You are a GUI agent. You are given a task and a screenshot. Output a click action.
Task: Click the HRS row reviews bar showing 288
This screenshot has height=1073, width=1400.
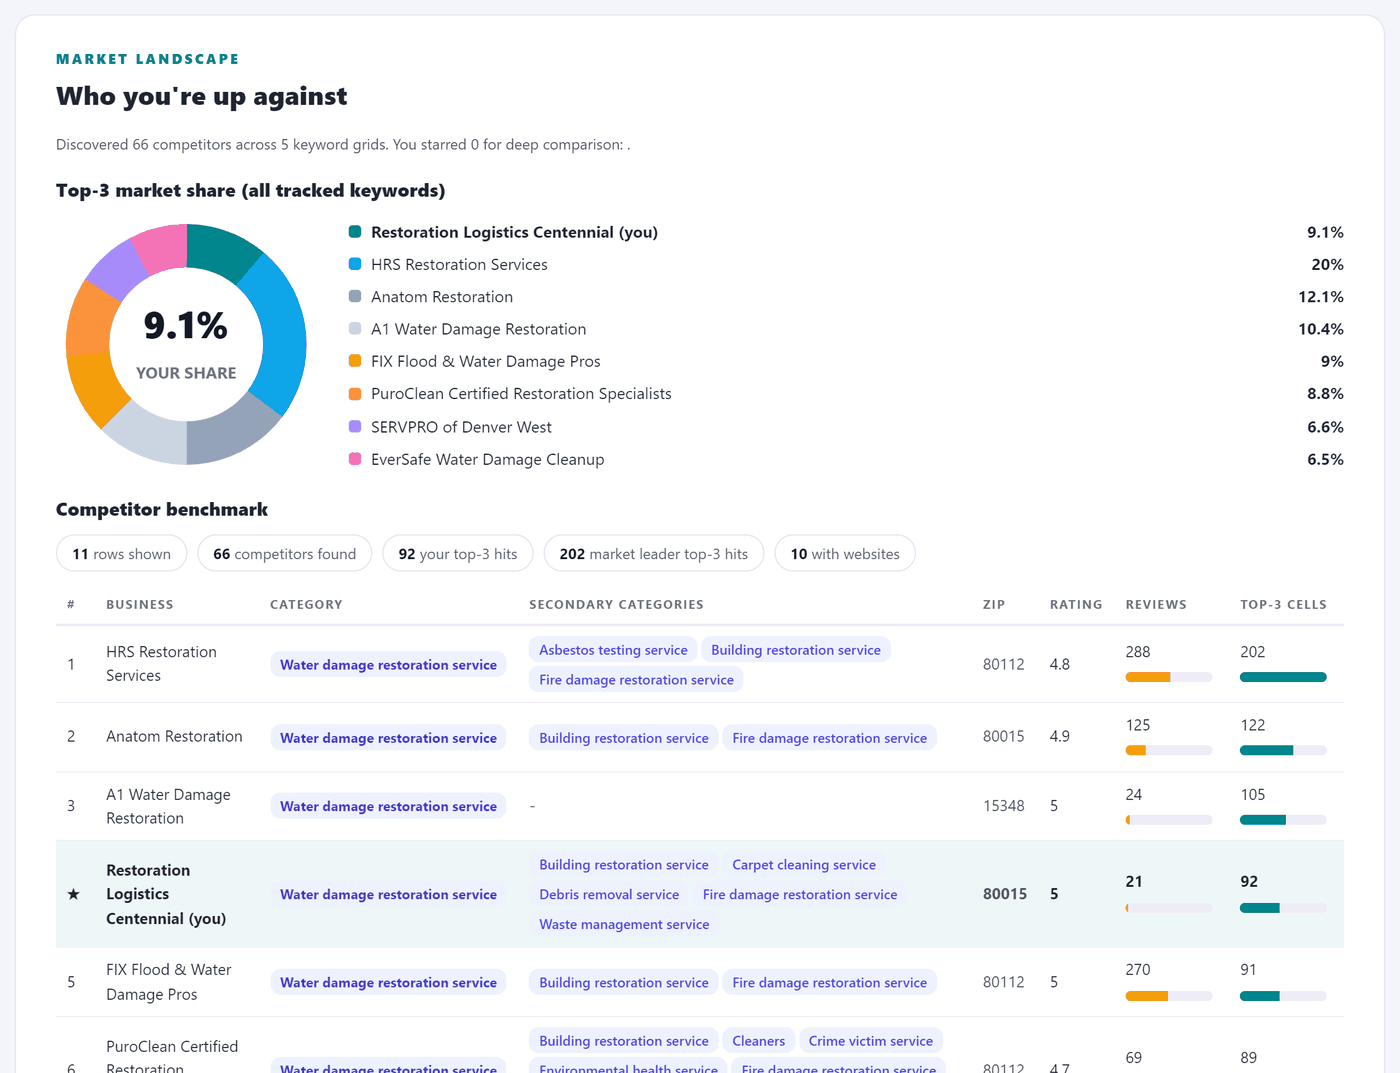1169,677
